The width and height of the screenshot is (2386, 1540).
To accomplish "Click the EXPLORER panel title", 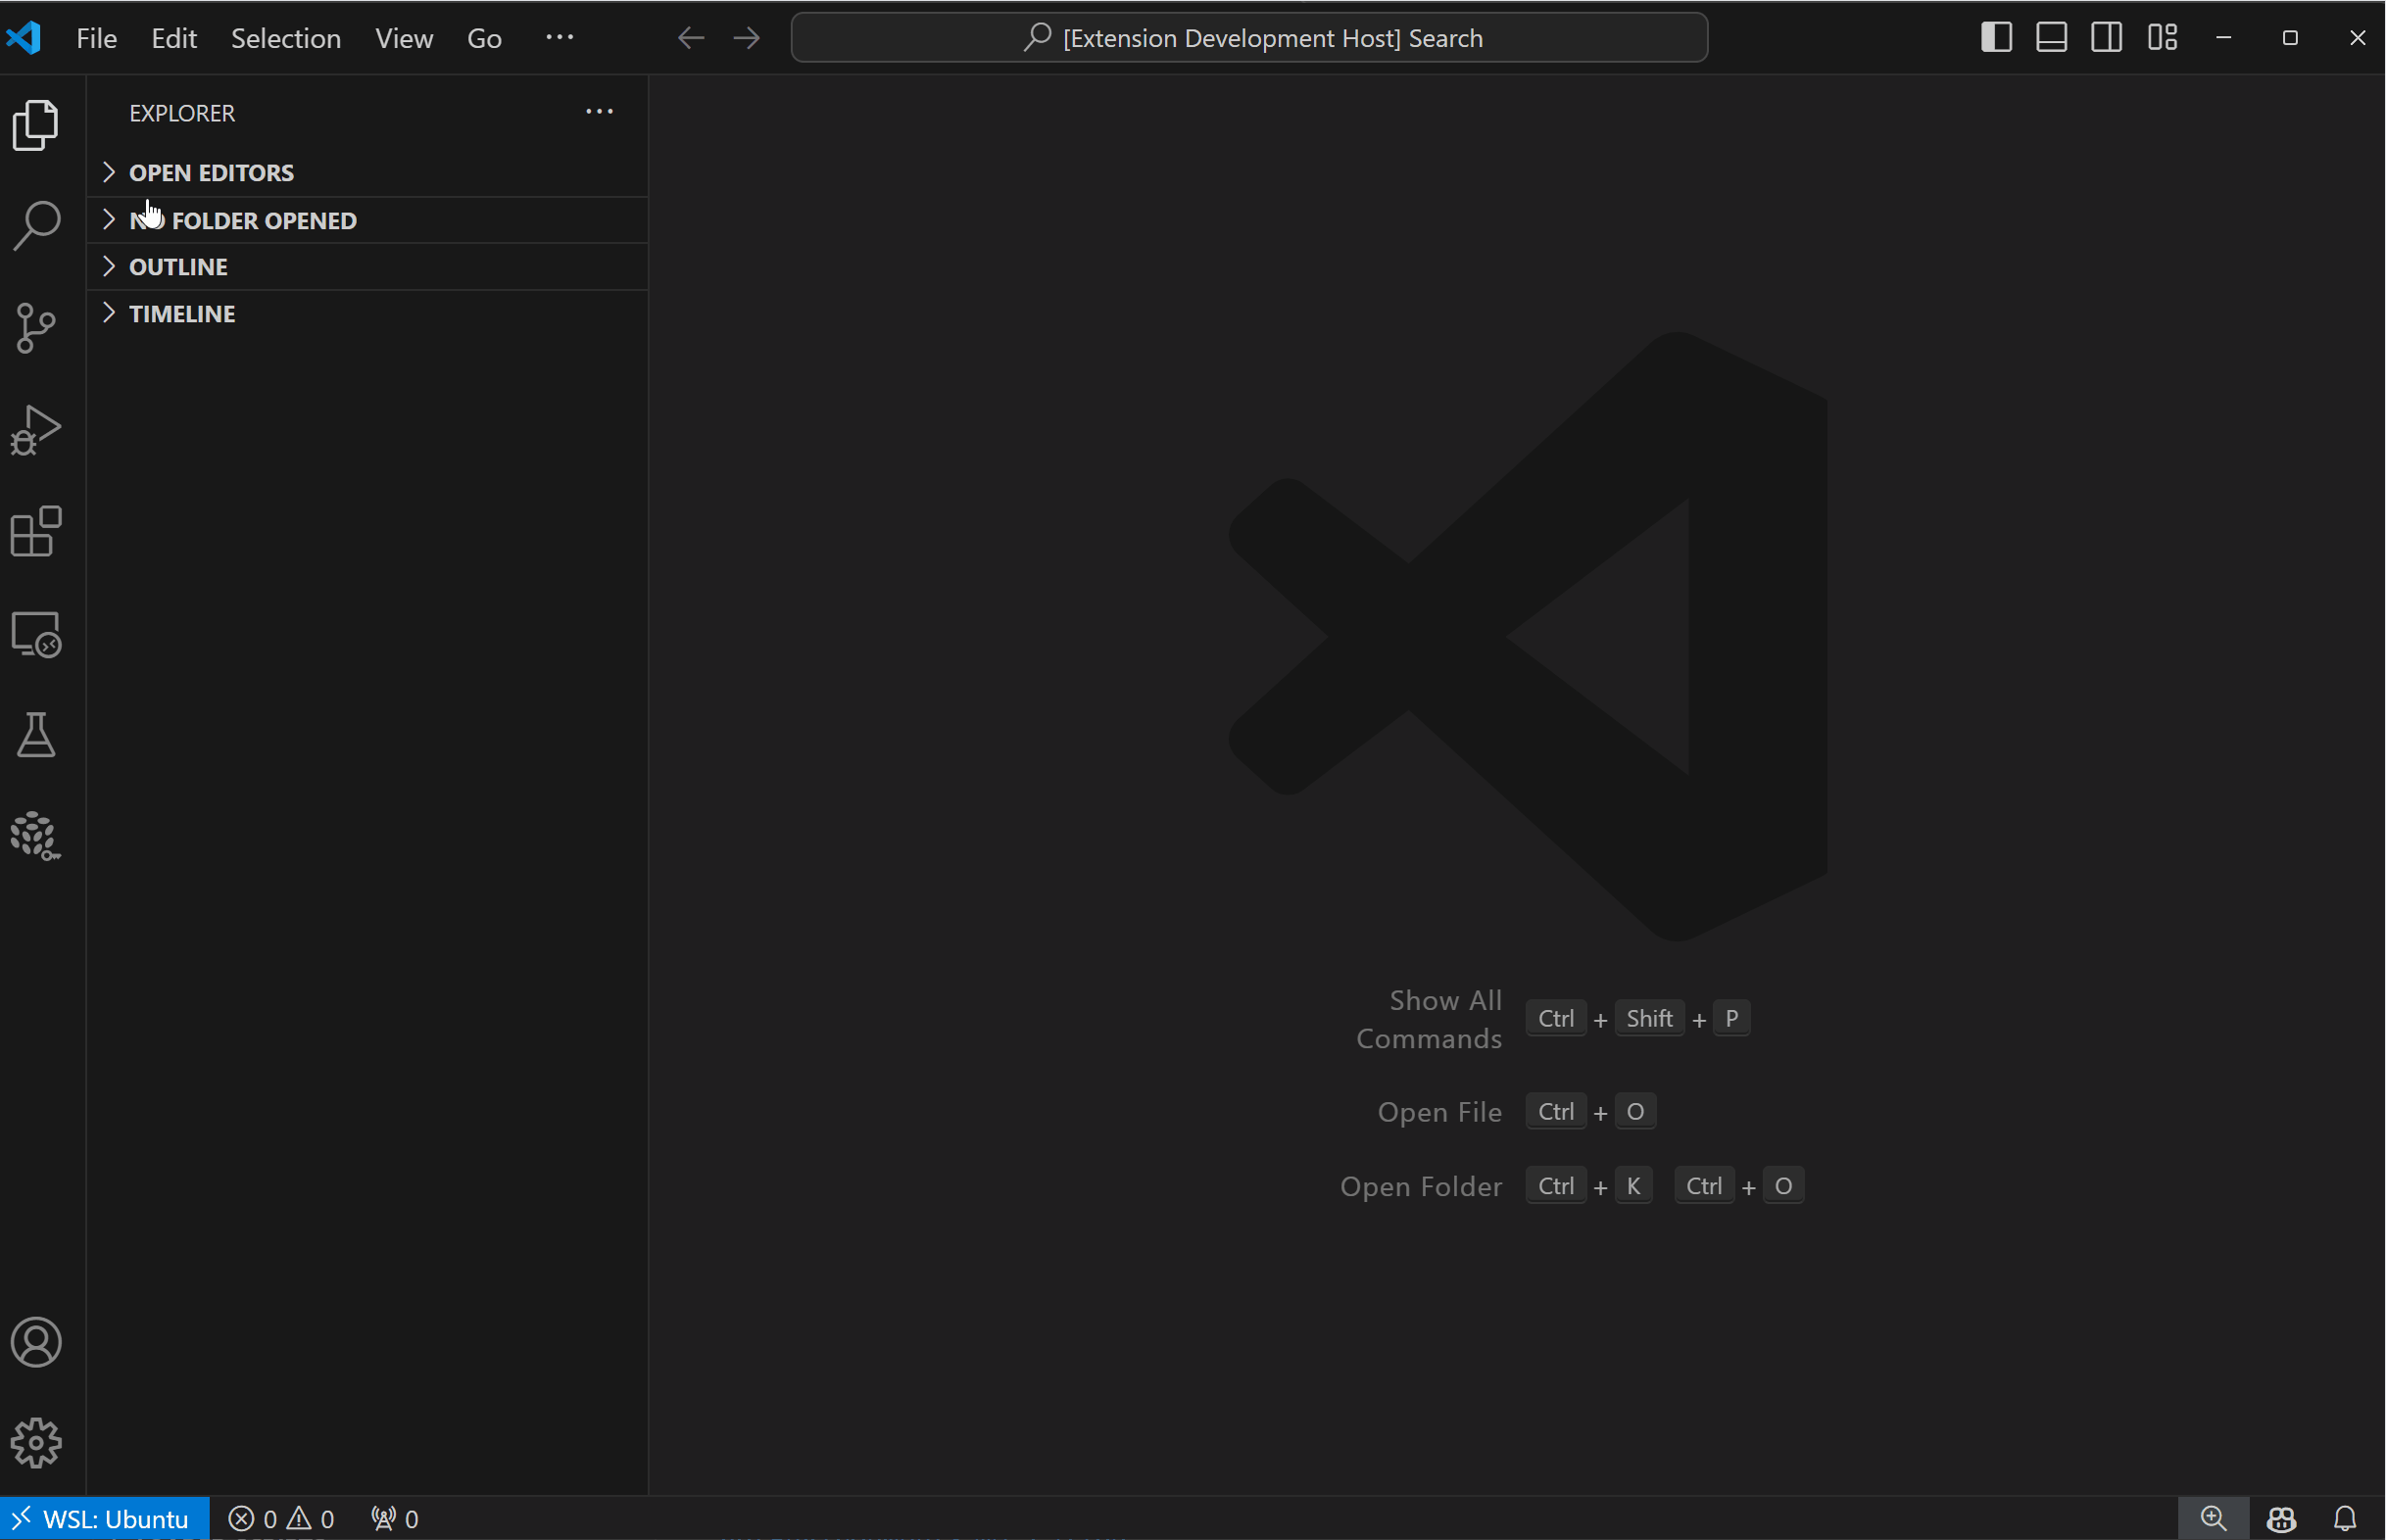I will 182,113.
